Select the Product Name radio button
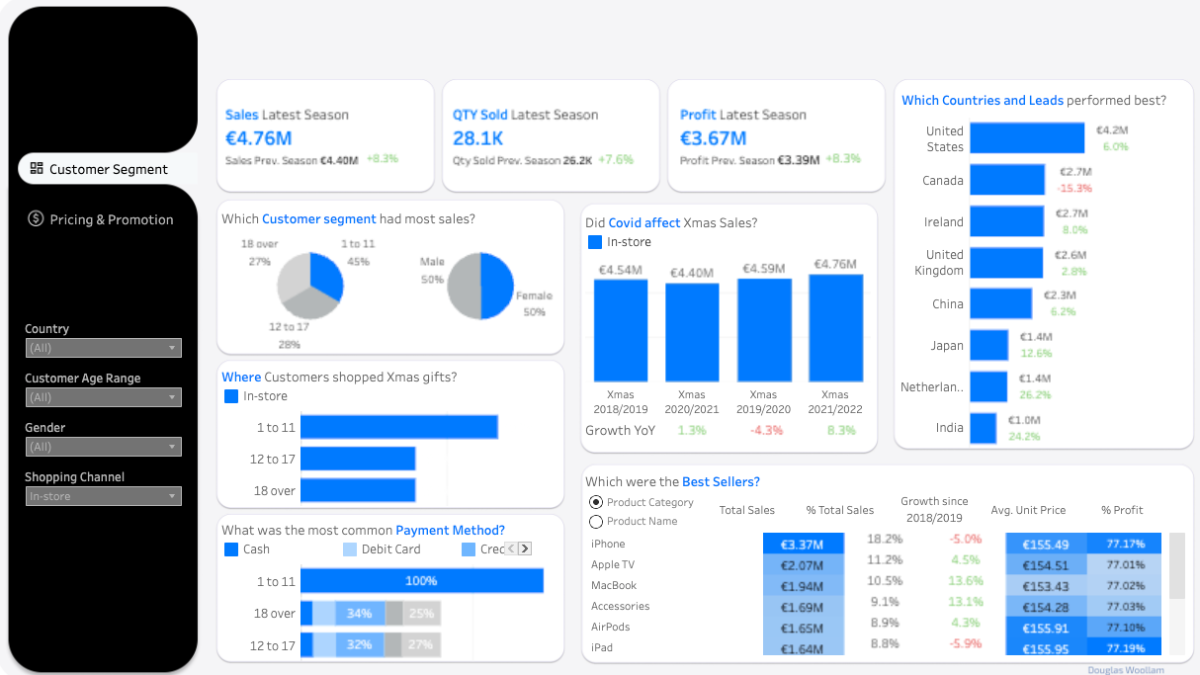The image size is (1200, 675). pyautogui.click(x=596, y=521)
